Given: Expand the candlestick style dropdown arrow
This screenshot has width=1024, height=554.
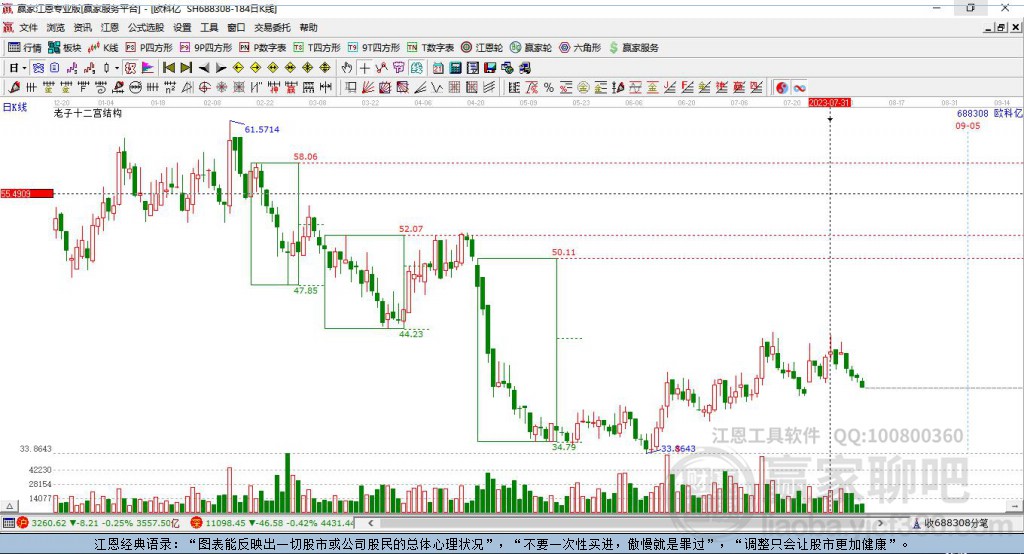Looking at the screenshot, I should 117,68.
